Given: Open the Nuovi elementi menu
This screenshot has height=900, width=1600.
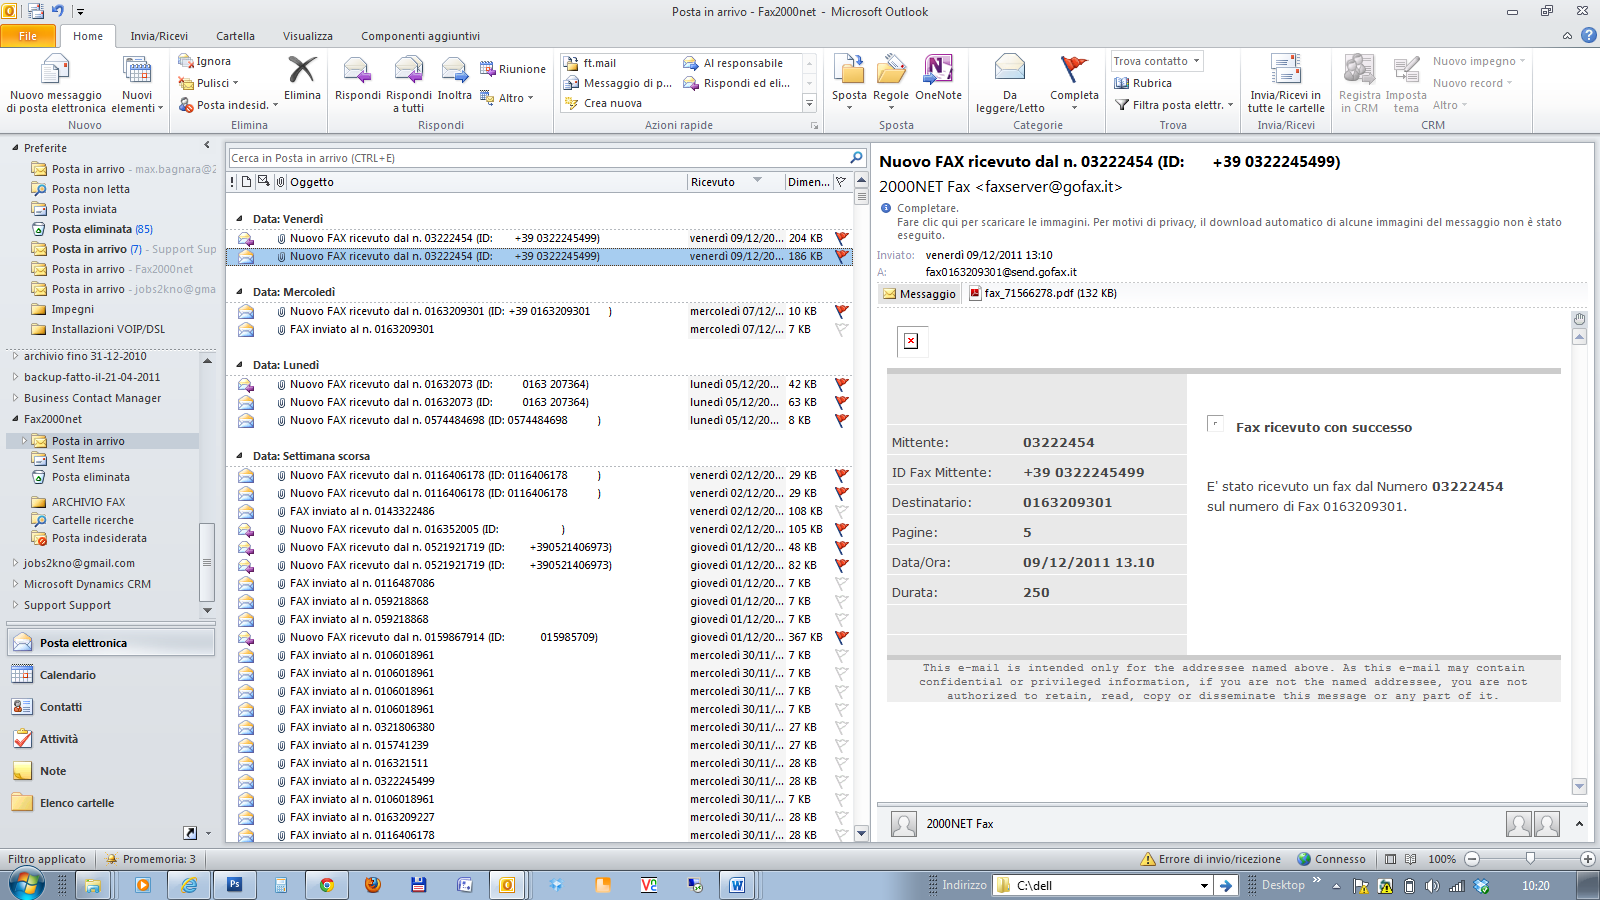Looking at the screenshot, I should [137, 84].
